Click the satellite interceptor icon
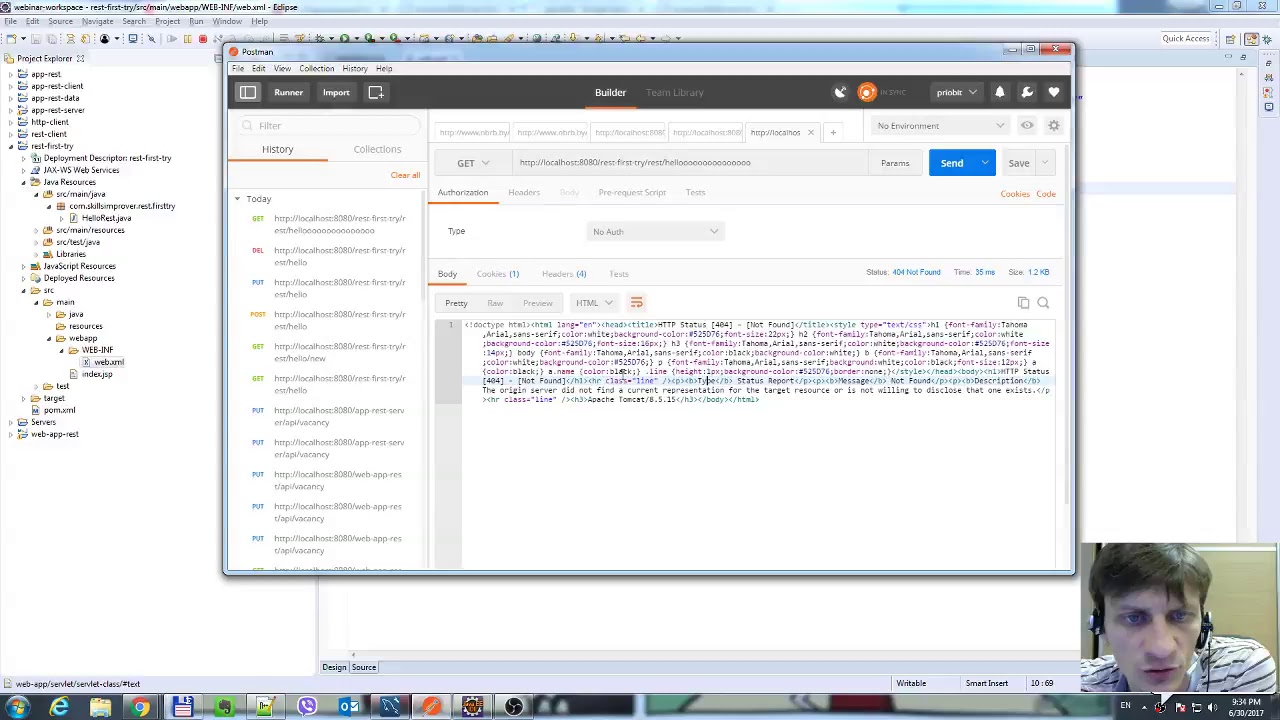Image resolution: width=1280 pixels, height=720 pixels. coord(840,92)
